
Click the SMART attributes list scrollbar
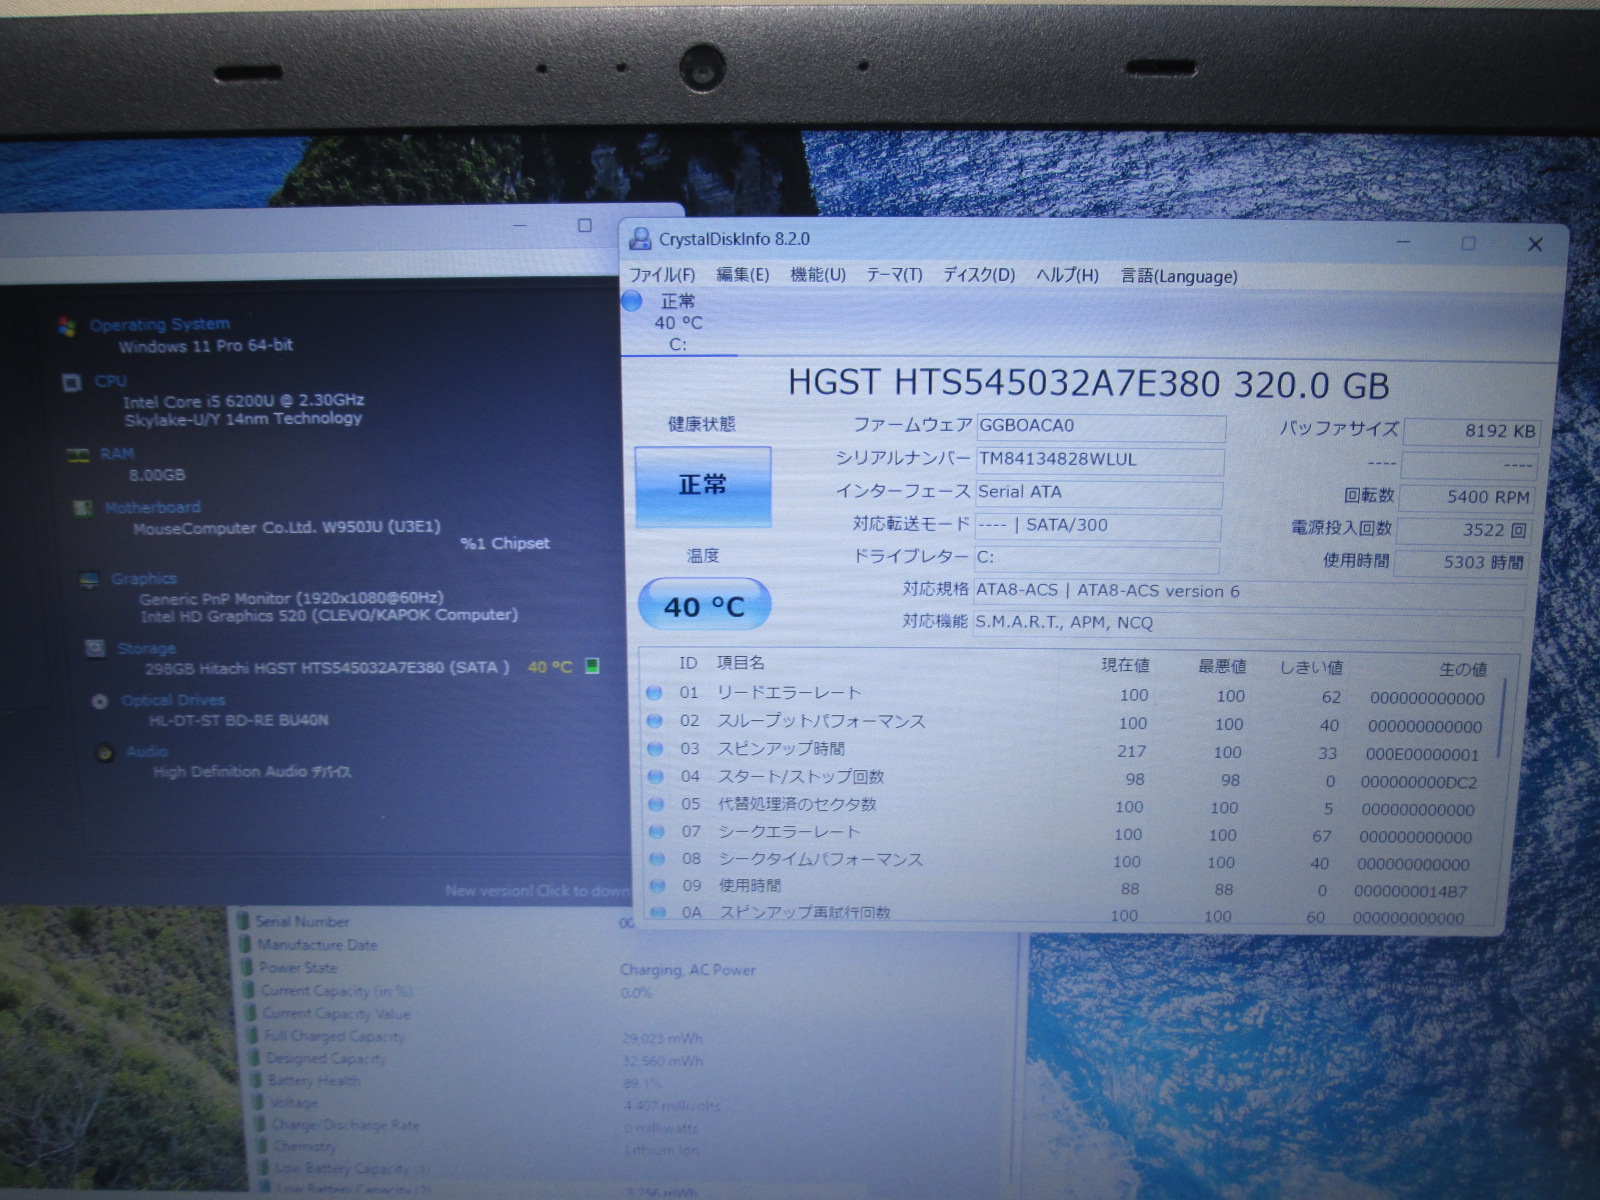pyautogui.click(x=1502, y=717)
